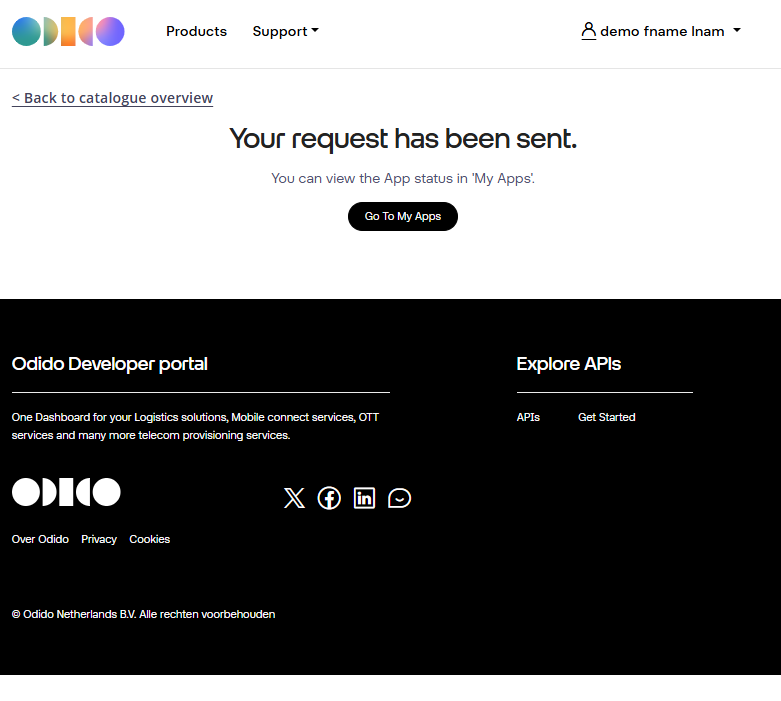Open the demo fname lnam account dropdown
This screenshot has width=781, height=701.
[661, 31]
